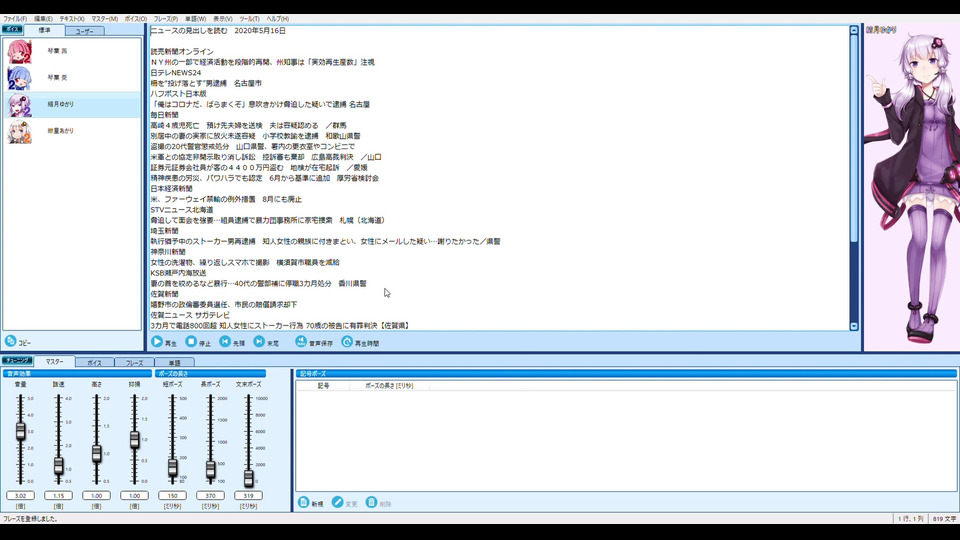Click the 結月ゆかり character illustration
The image size is (960, 540).
[x=912, y=187]
